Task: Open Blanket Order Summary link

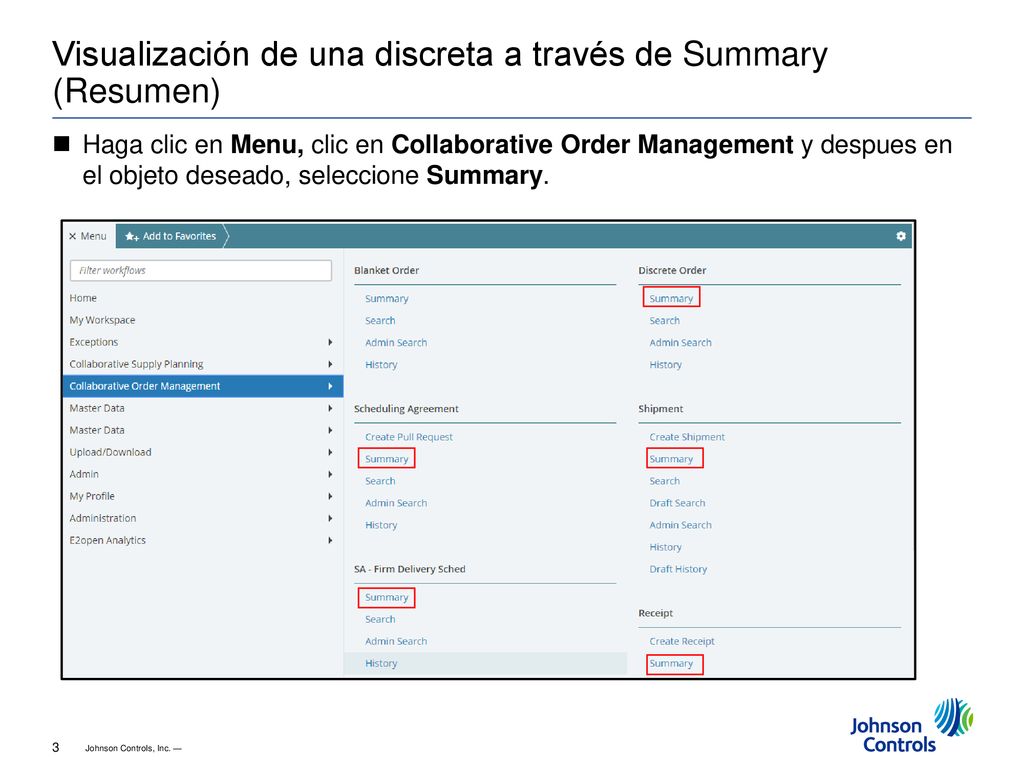Action: click(387, 298)
